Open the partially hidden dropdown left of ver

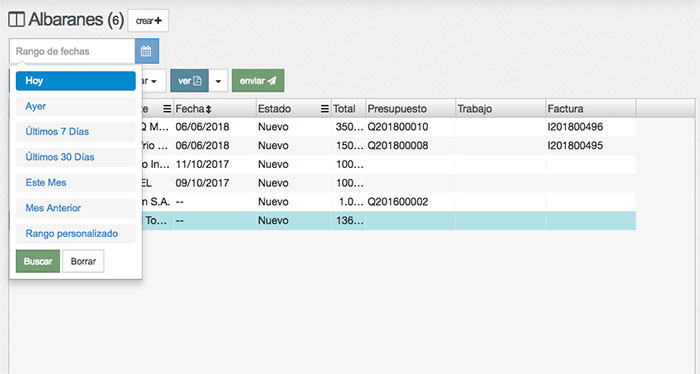[x=154, y=81]
